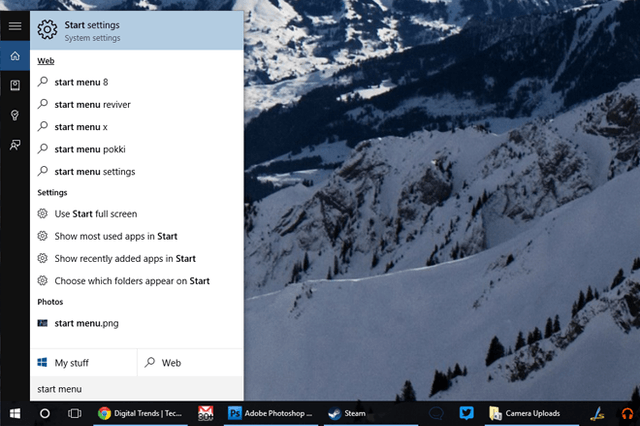Click the Windows Start button
The width and height of the screenshot is (640, 426).
click(x=15, y=413)
